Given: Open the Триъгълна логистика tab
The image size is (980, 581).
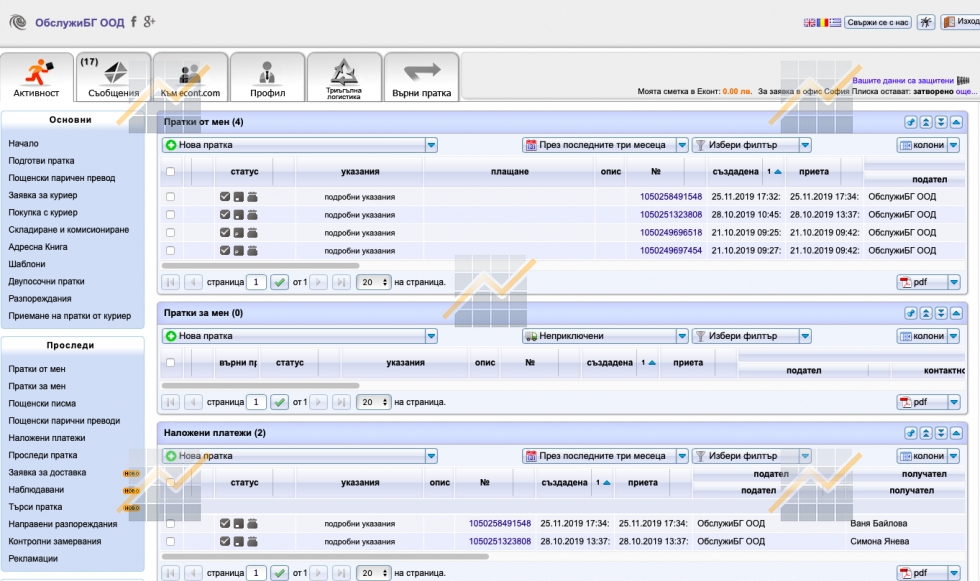Looking at the screenshot, I should [344, 77].
